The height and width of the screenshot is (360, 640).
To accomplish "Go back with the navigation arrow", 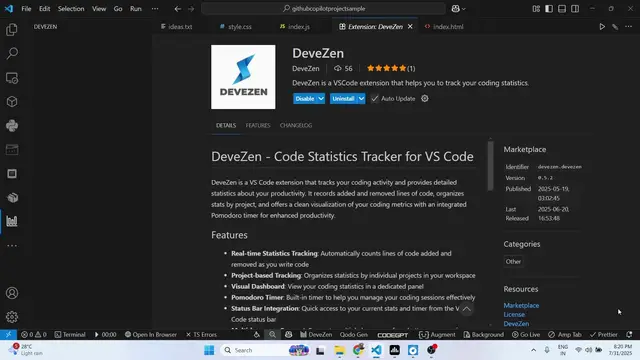I will click(178, 9).
